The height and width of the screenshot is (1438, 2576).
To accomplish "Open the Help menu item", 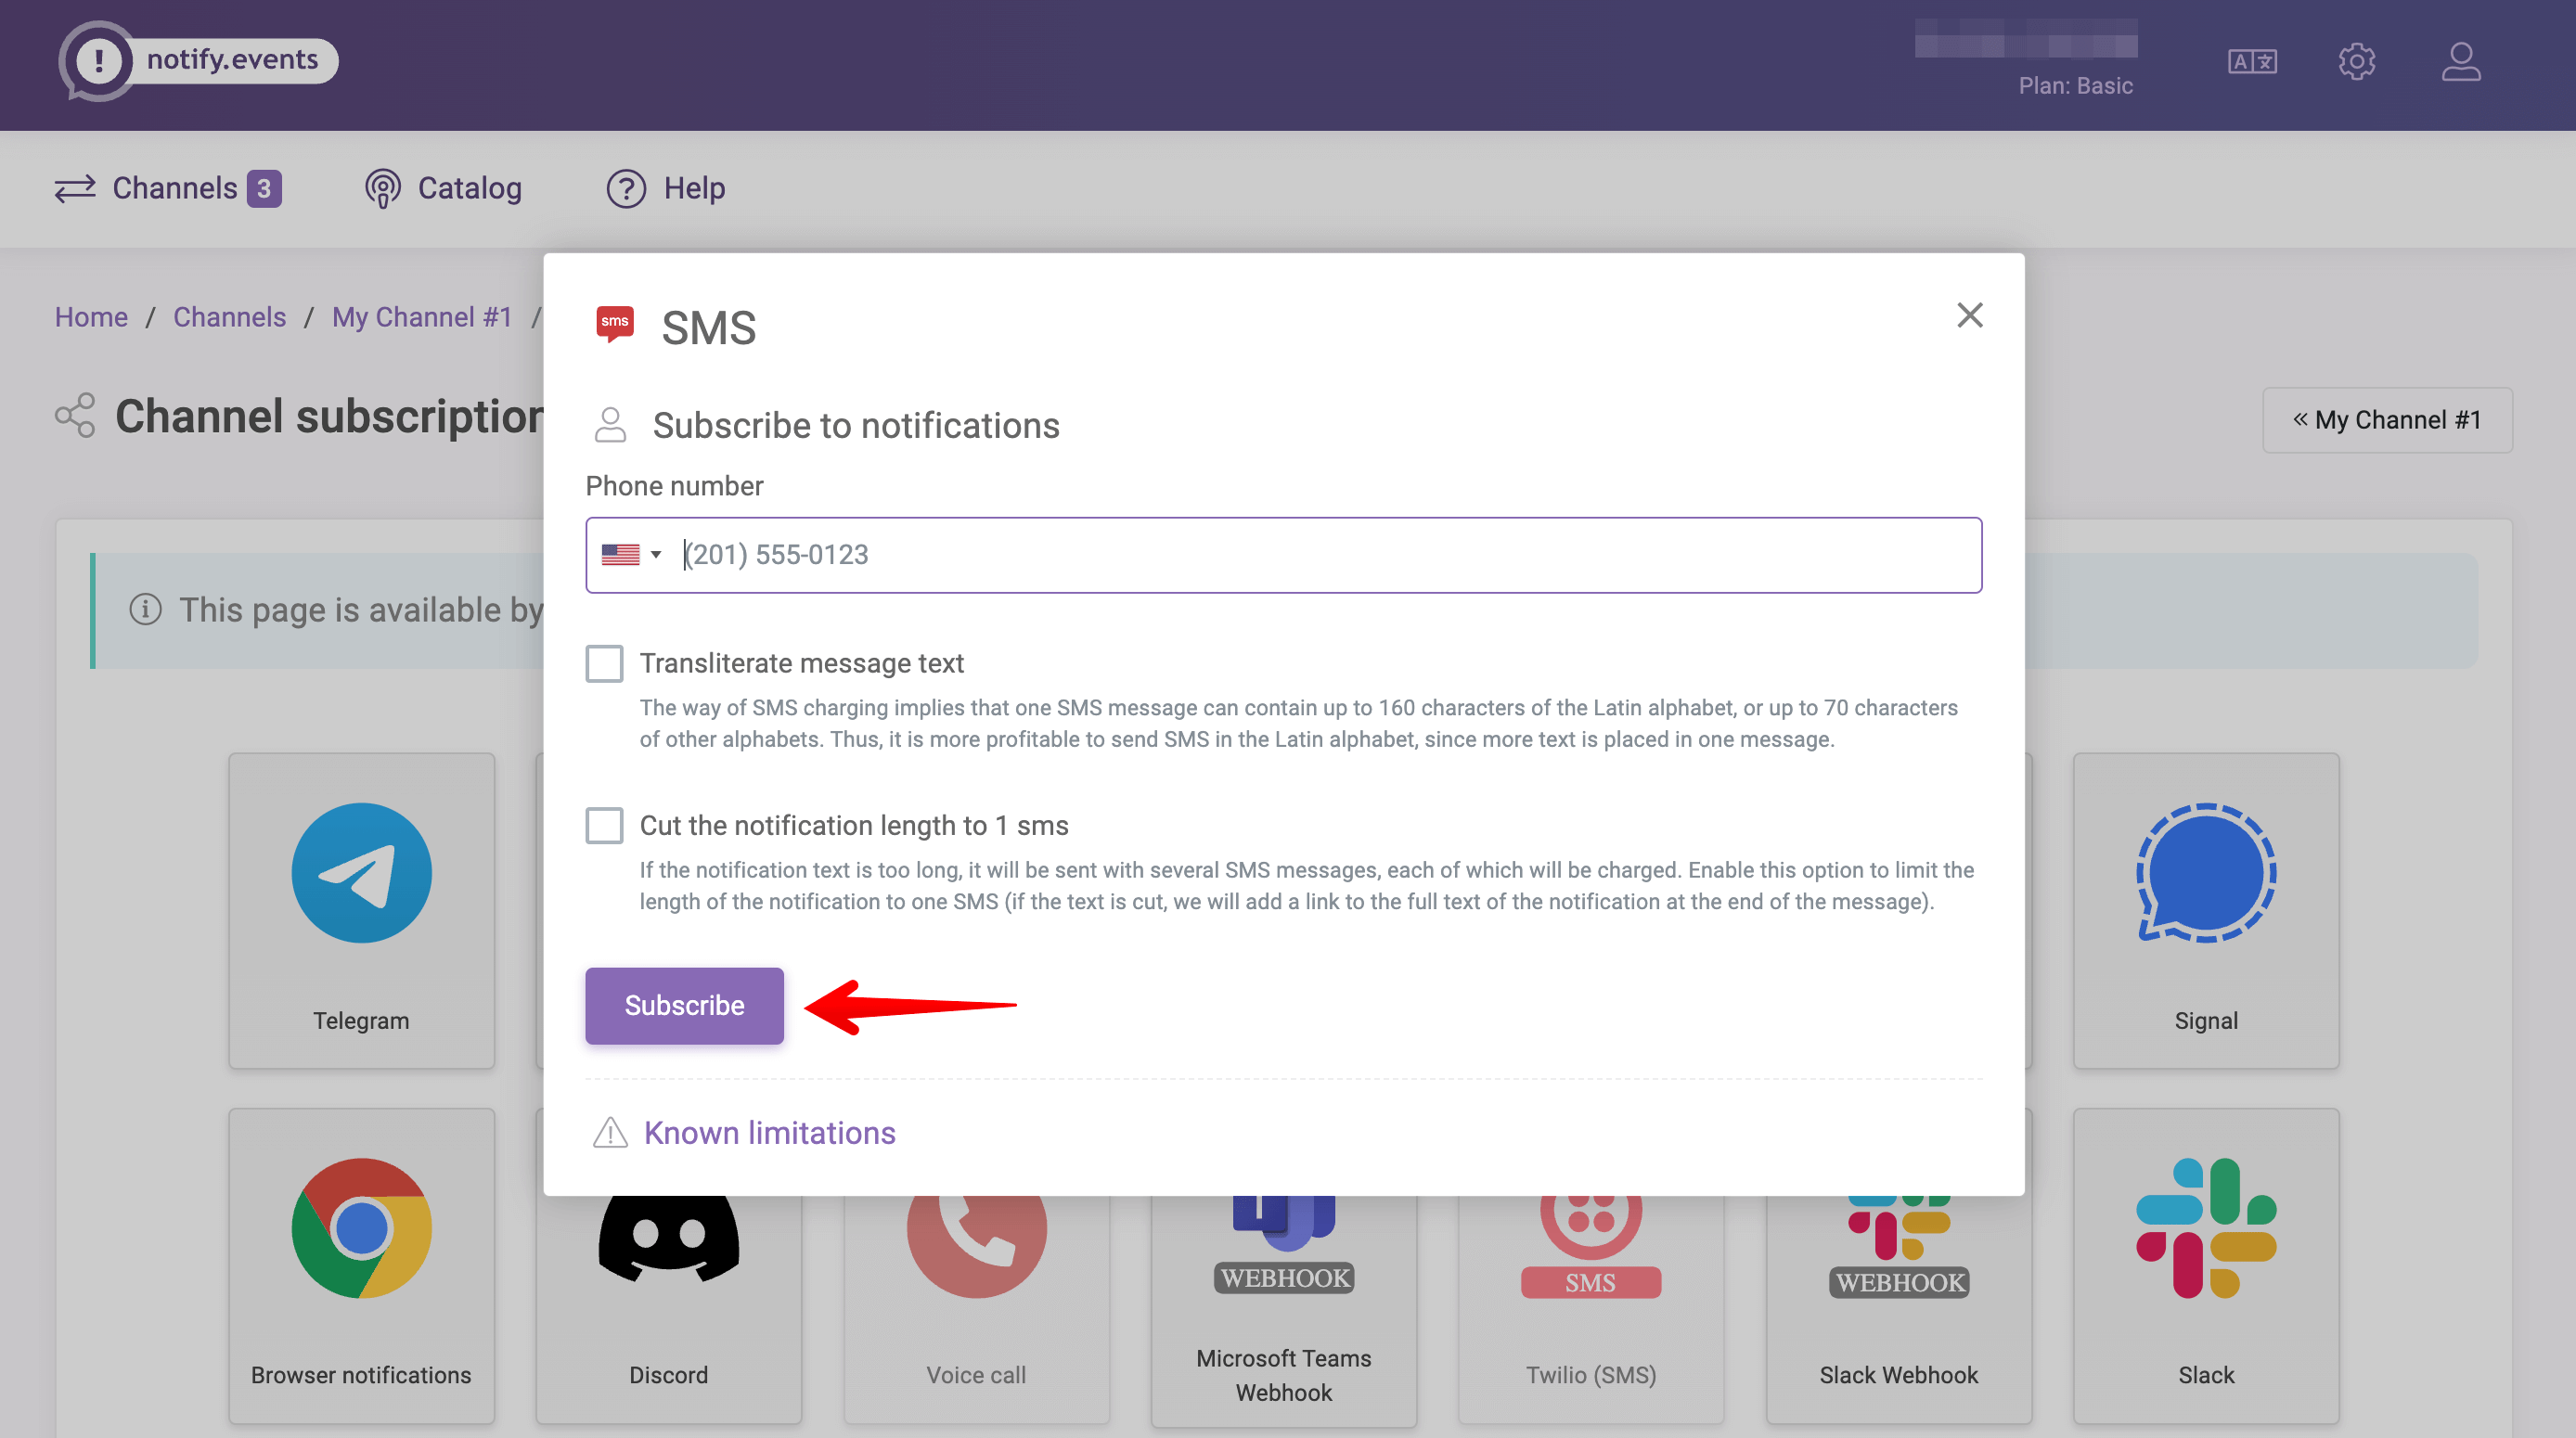I will point(666,188).
